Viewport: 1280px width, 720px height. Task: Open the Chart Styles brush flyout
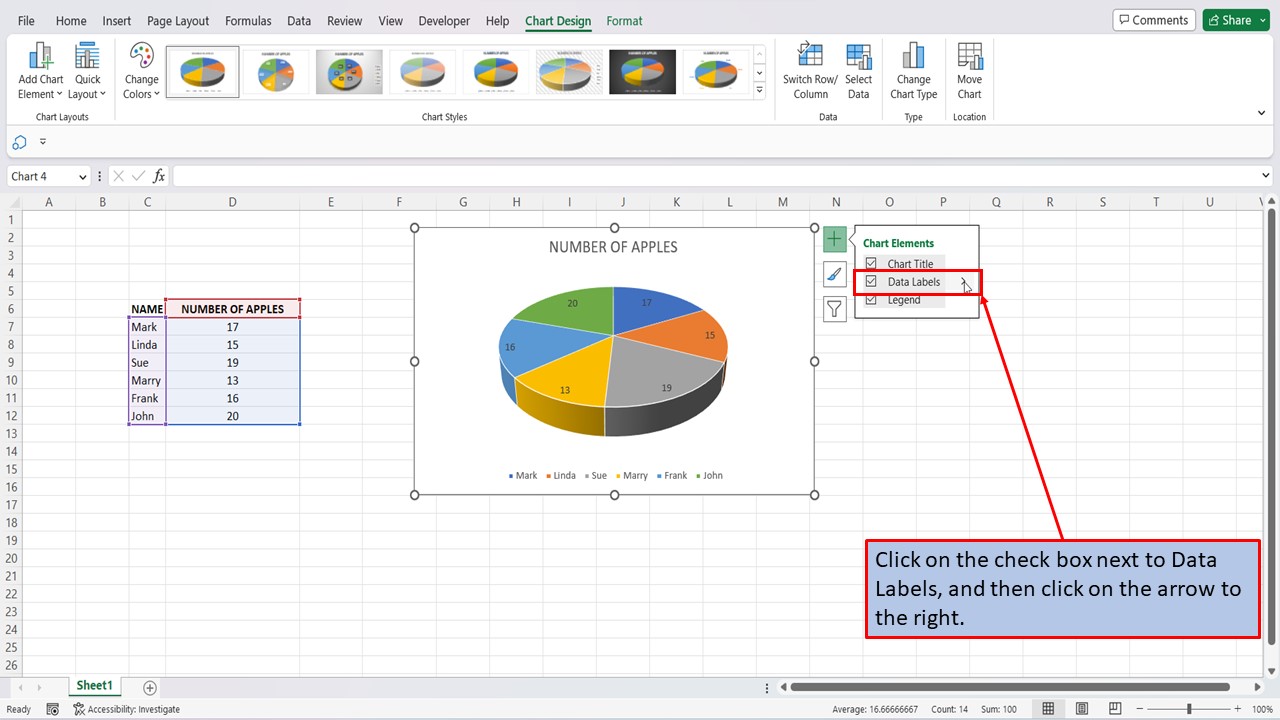[834, 274]
